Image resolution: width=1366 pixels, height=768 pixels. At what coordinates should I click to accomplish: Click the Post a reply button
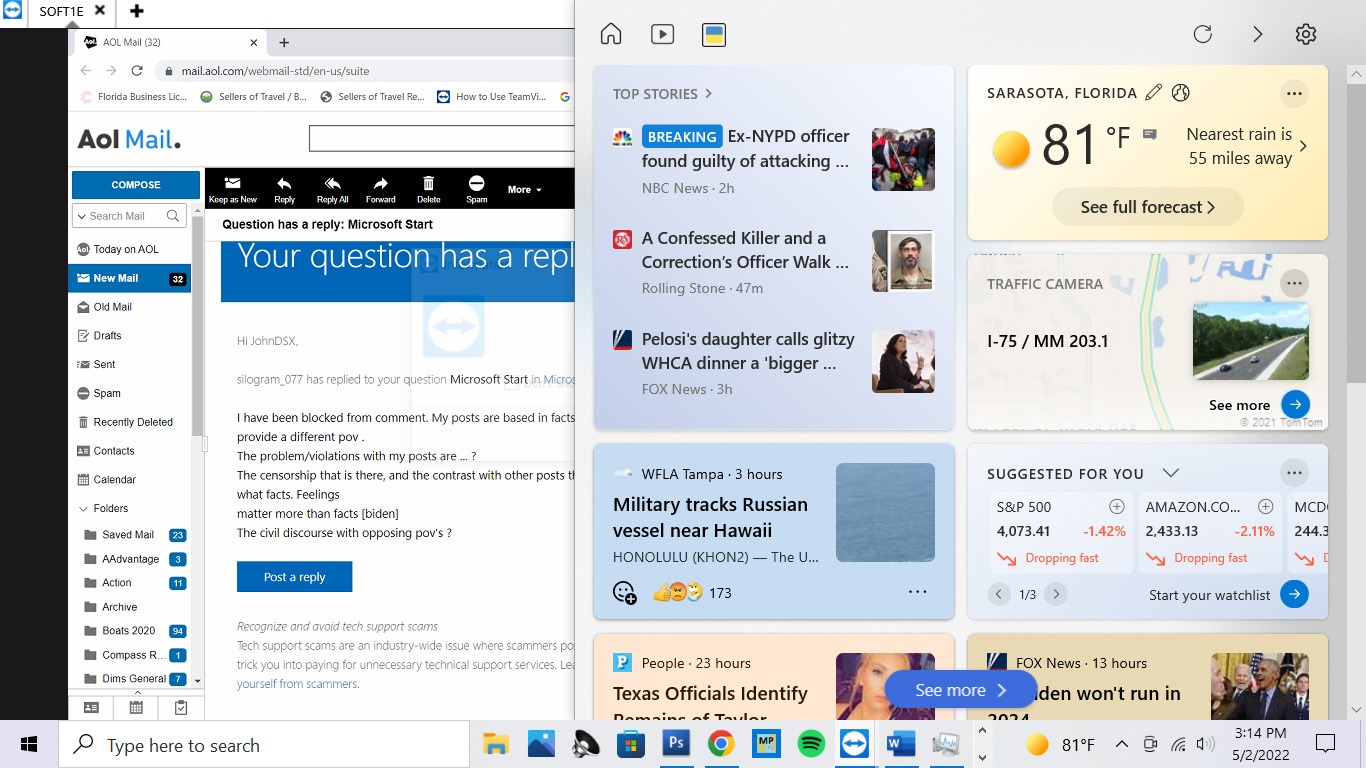click(294, 577)
